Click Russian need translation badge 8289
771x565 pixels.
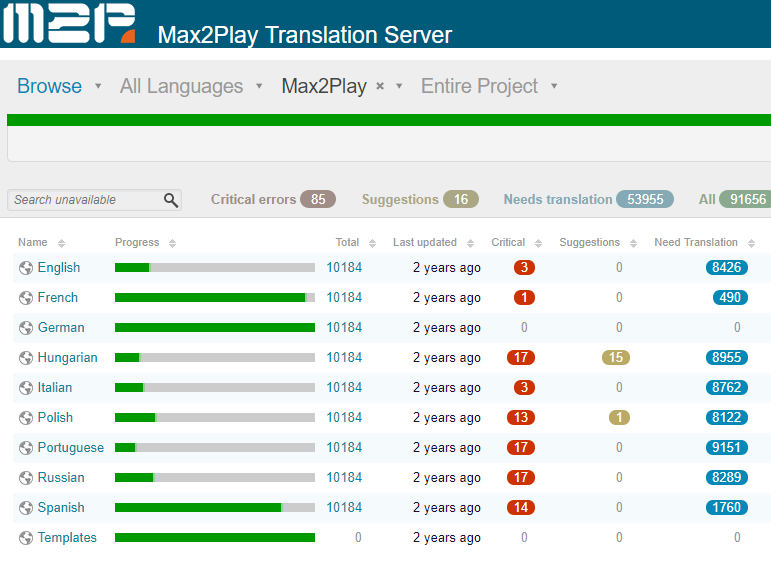[727, 477]
